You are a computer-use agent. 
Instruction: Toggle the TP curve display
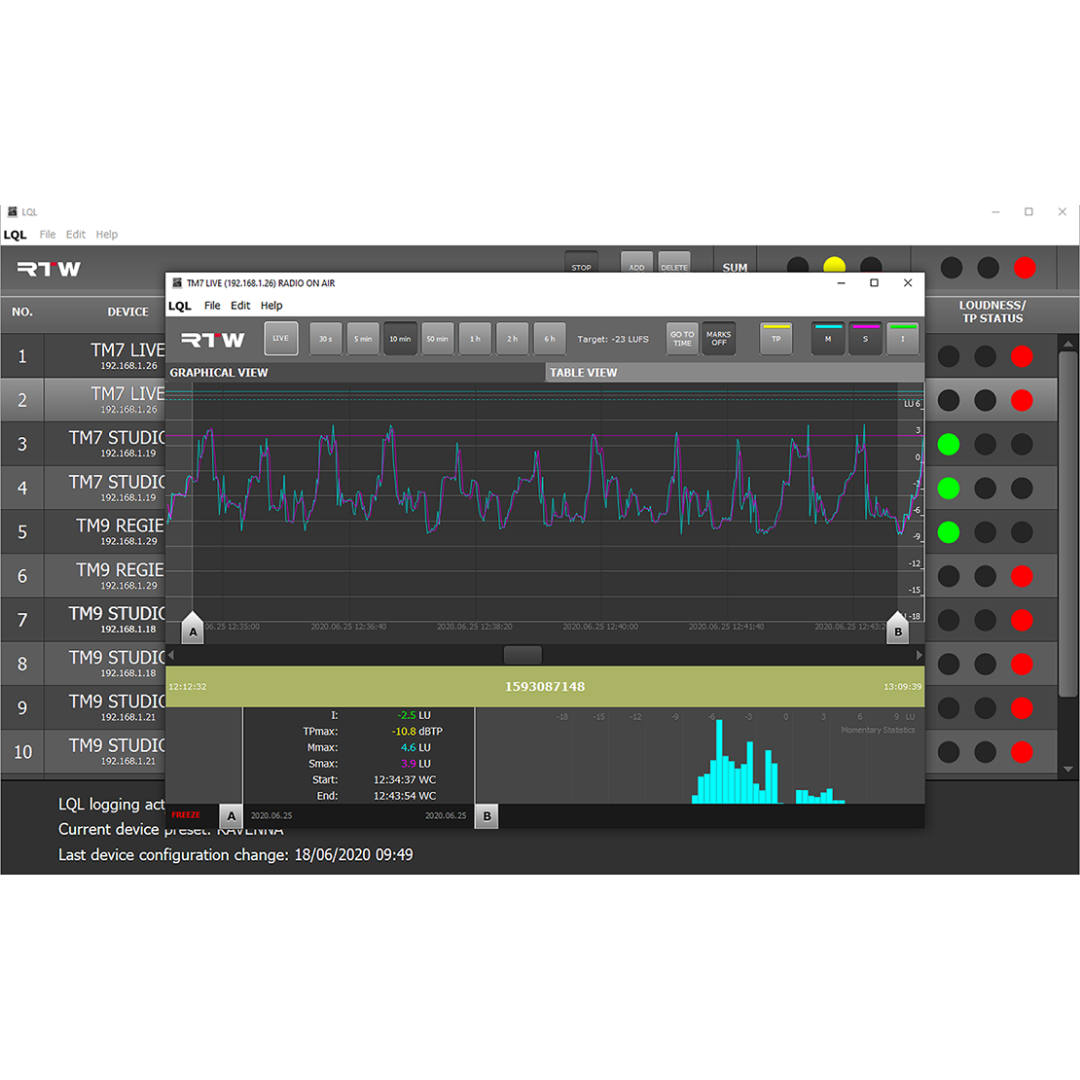[x=776, y=339]
